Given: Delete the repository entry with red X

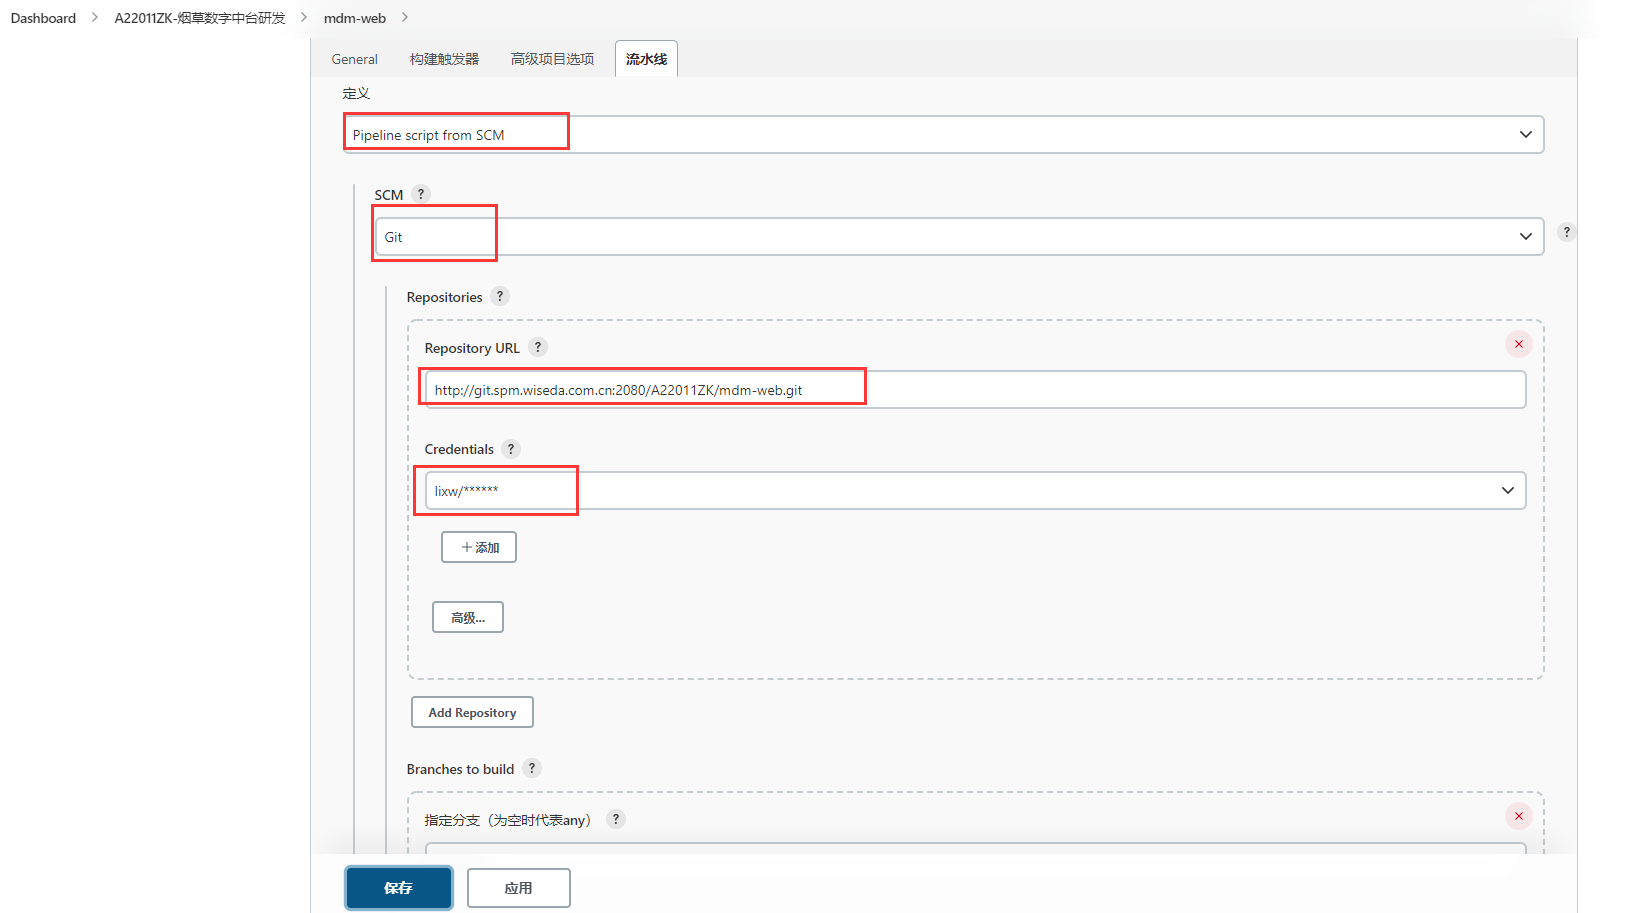Looking at the screenshot, I should tap(1518, 344).
